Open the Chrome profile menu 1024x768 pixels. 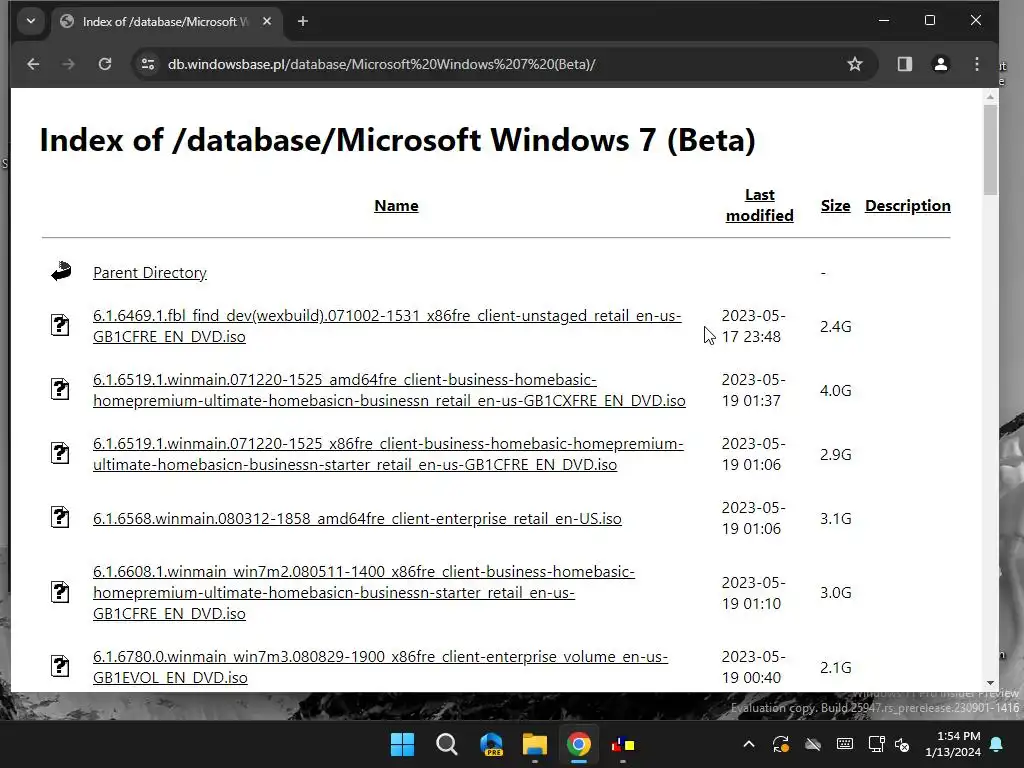(x=940, y=64)
